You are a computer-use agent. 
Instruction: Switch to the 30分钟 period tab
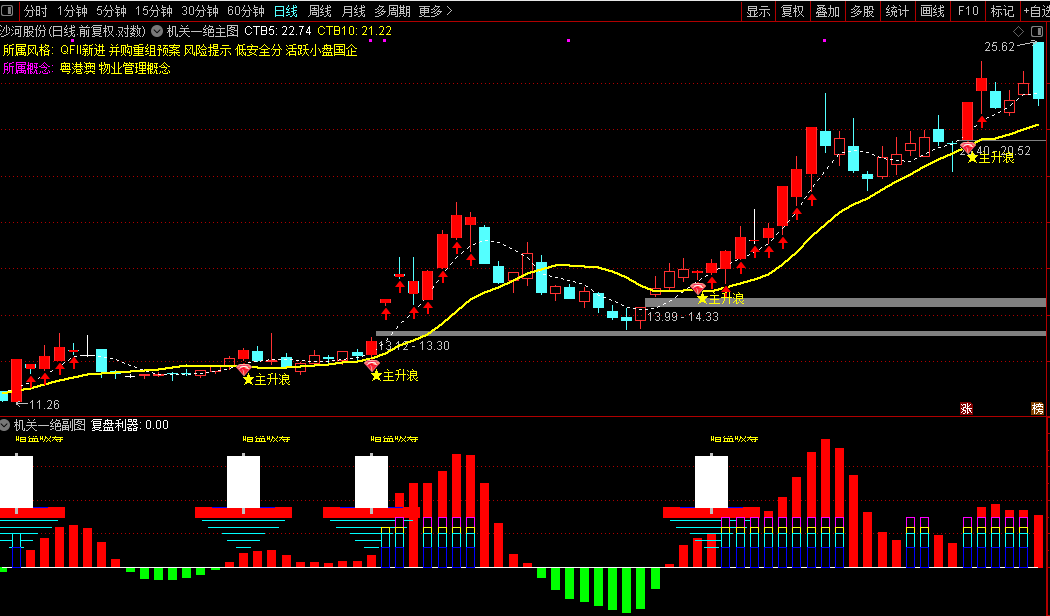tap(200, 11)
